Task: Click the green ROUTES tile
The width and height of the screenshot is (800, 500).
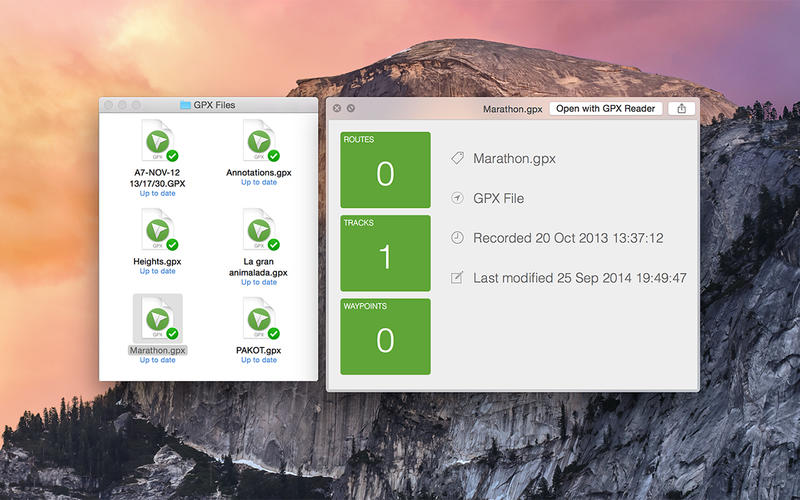Action: [385, 170]
